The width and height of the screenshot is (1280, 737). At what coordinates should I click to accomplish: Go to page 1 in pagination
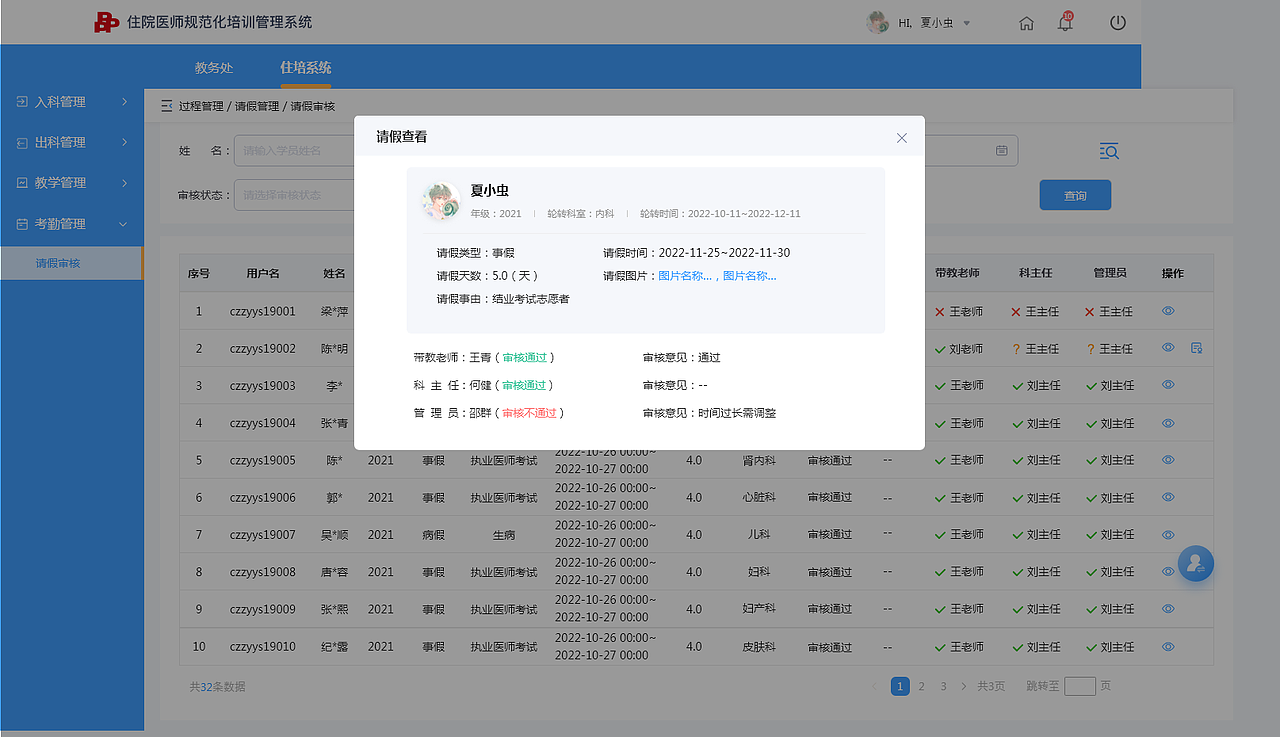pos(900,686)
